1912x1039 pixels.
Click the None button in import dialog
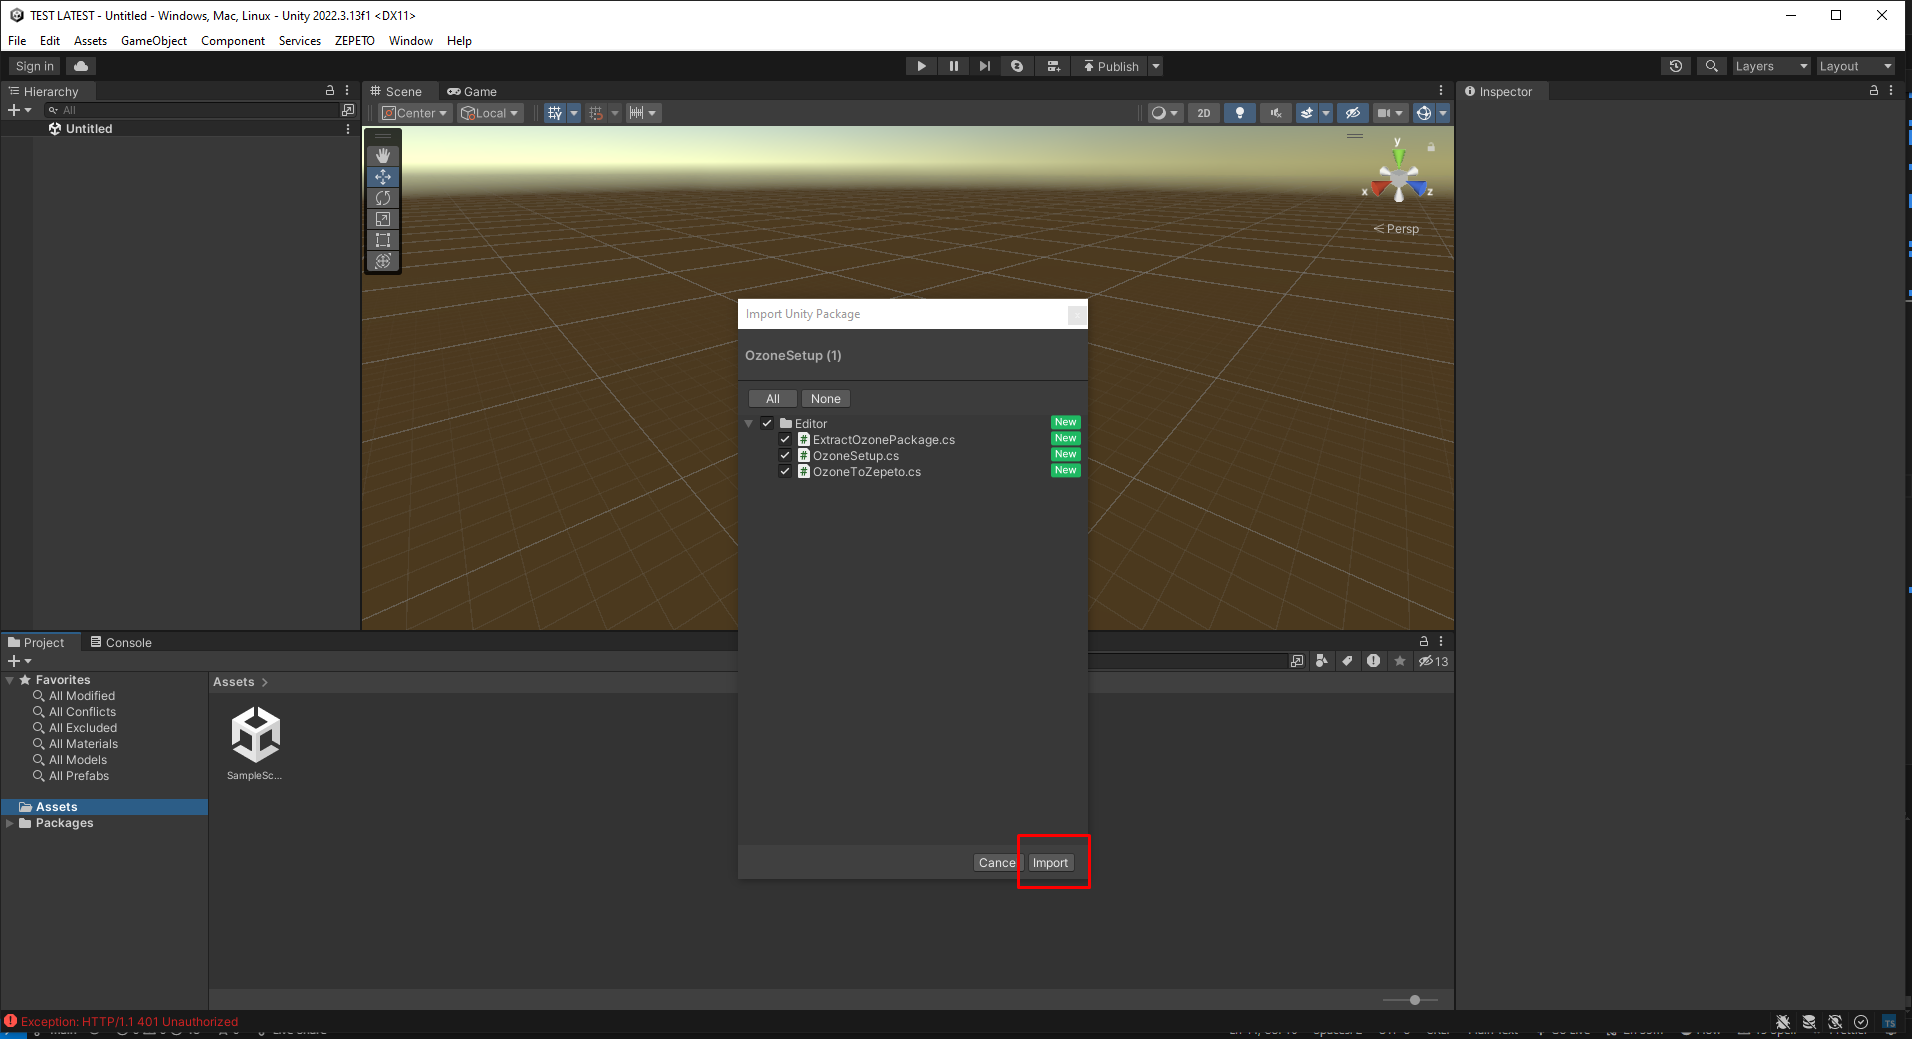(826, 398)
